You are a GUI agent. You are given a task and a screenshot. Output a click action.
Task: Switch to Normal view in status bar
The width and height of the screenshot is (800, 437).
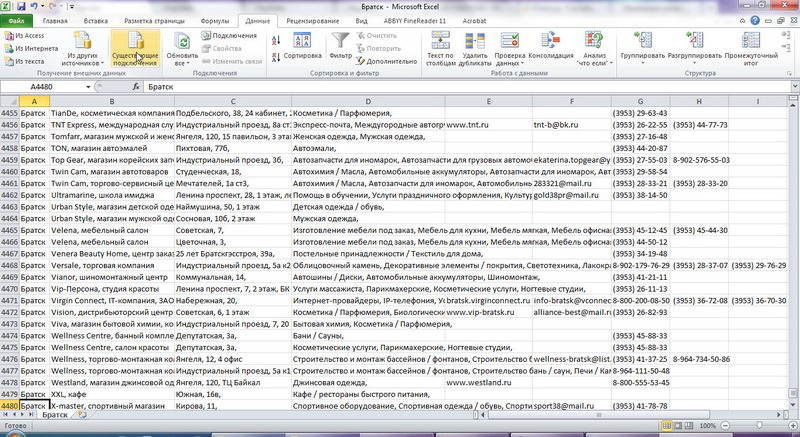click(667, 425)
